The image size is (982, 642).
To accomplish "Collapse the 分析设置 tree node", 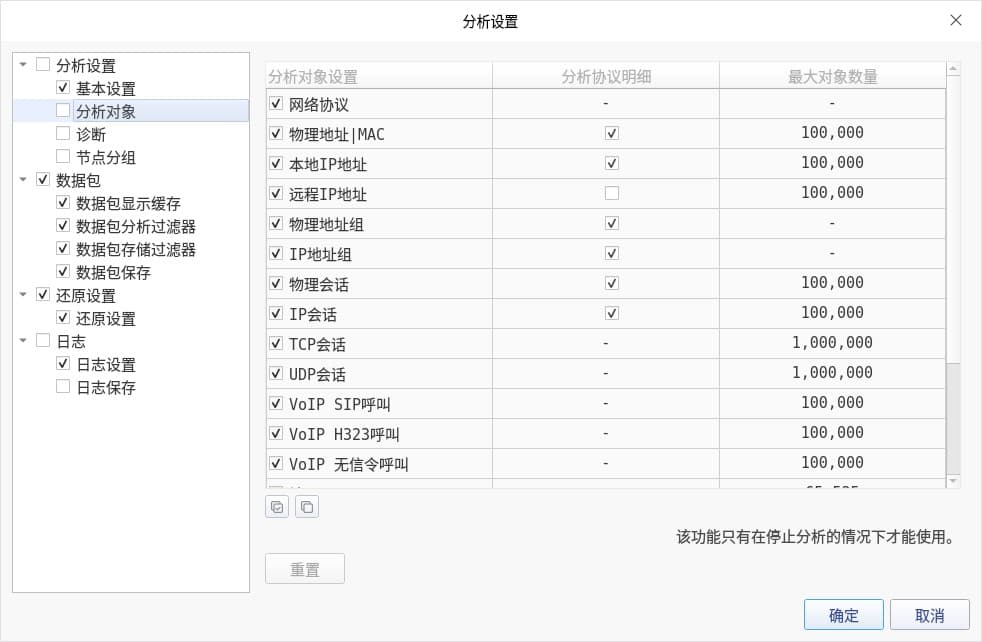I will coord(23,66).
